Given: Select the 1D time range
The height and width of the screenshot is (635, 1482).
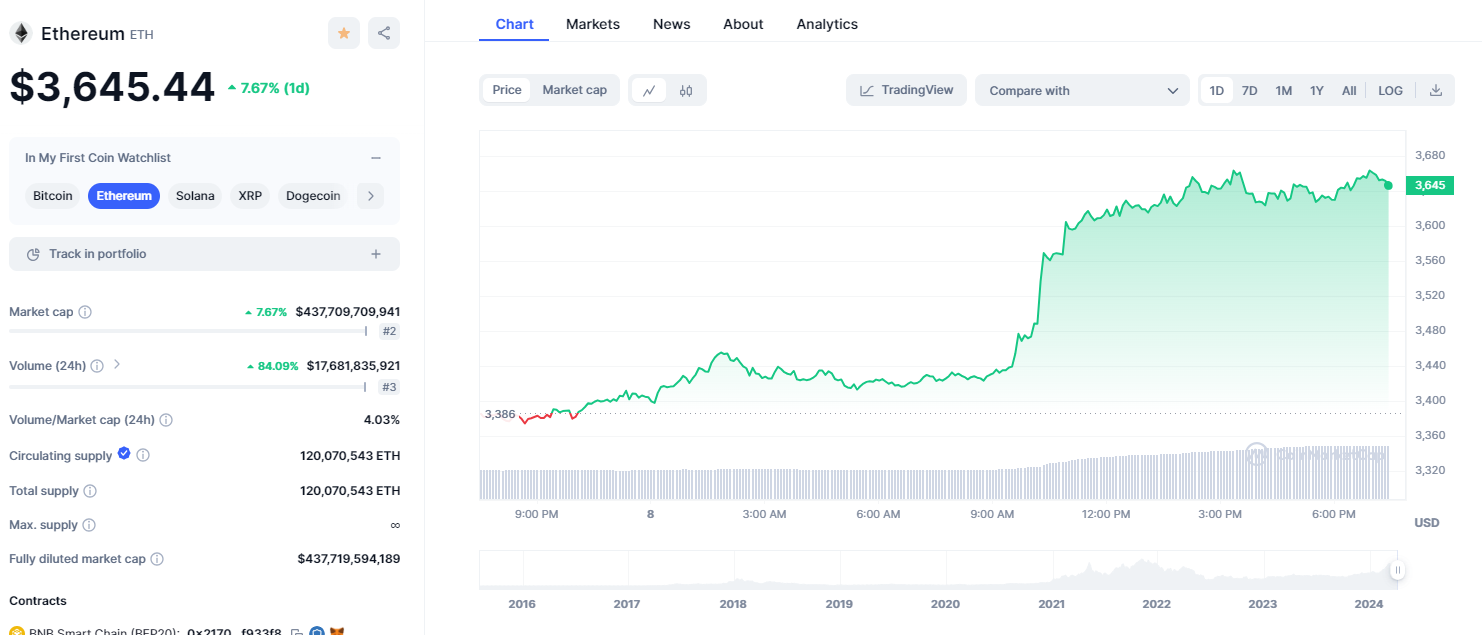Looking at the screenshot, I should coord(1217,90).
